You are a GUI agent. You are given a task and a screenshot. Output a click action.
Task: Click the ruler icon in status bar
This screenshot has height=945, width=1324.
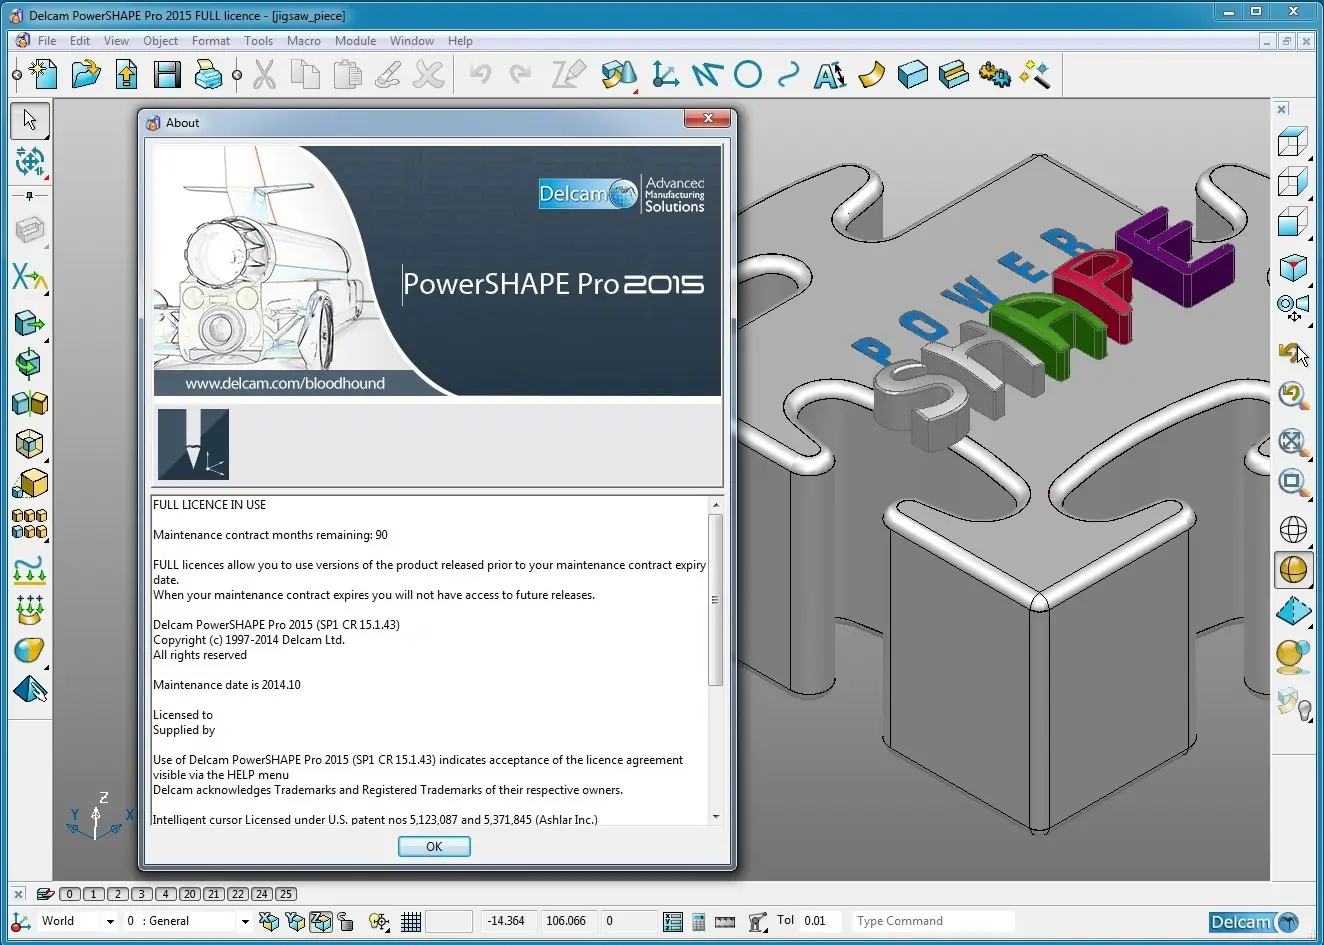pyautogui.click(x=725, y=921)
